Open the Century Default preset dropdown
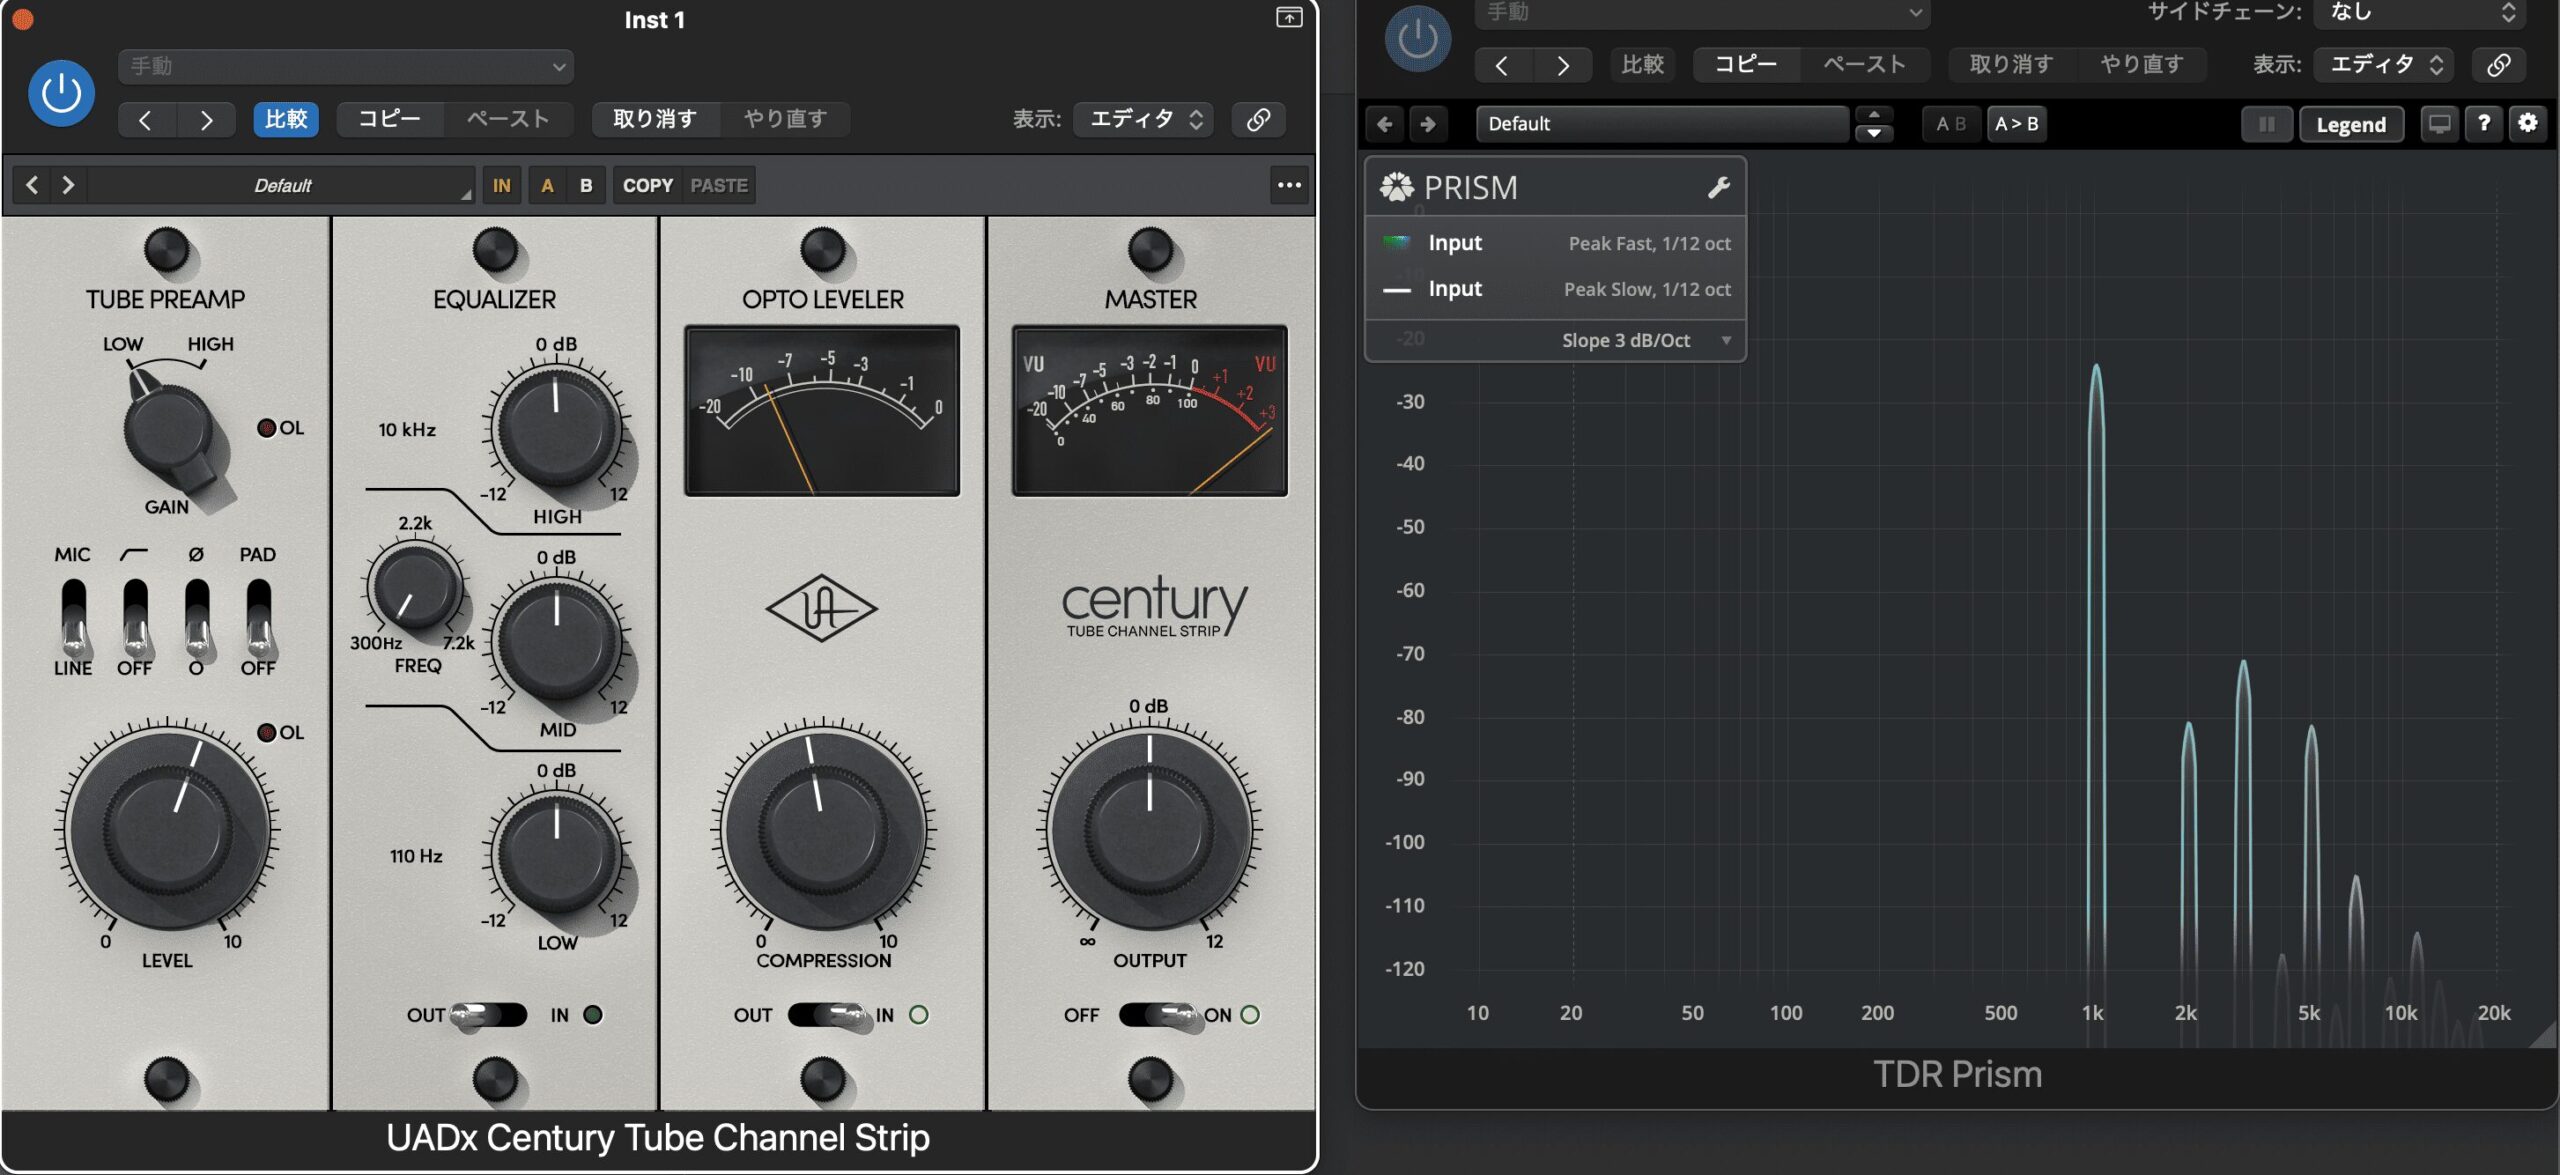Image resolution: width=2560 pixels, height=1175 pixels. tap(281, 185)
